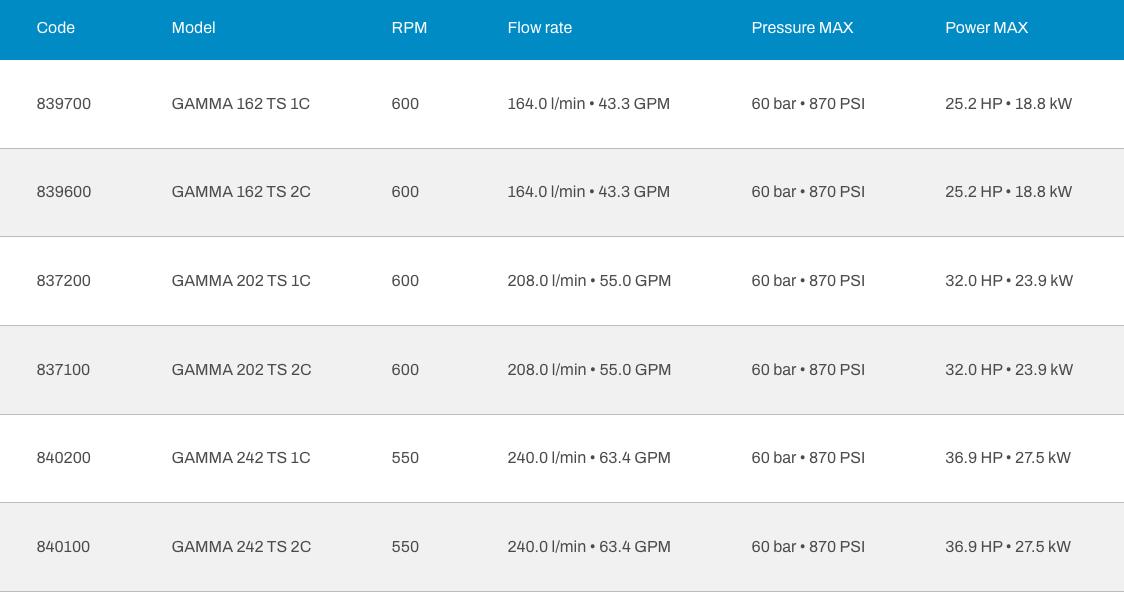Viewport: 1124px width, 592px height.
Task: Open the GAMMA 242 TS 2C model
Action: tap(241, 547)
